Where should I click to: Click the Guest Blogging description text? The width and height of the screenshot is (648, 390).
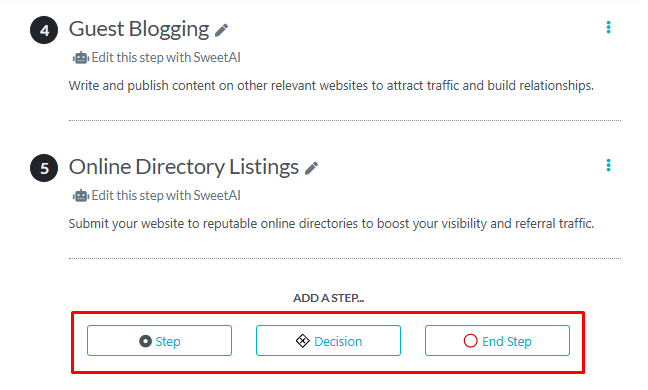pos(331,86)
